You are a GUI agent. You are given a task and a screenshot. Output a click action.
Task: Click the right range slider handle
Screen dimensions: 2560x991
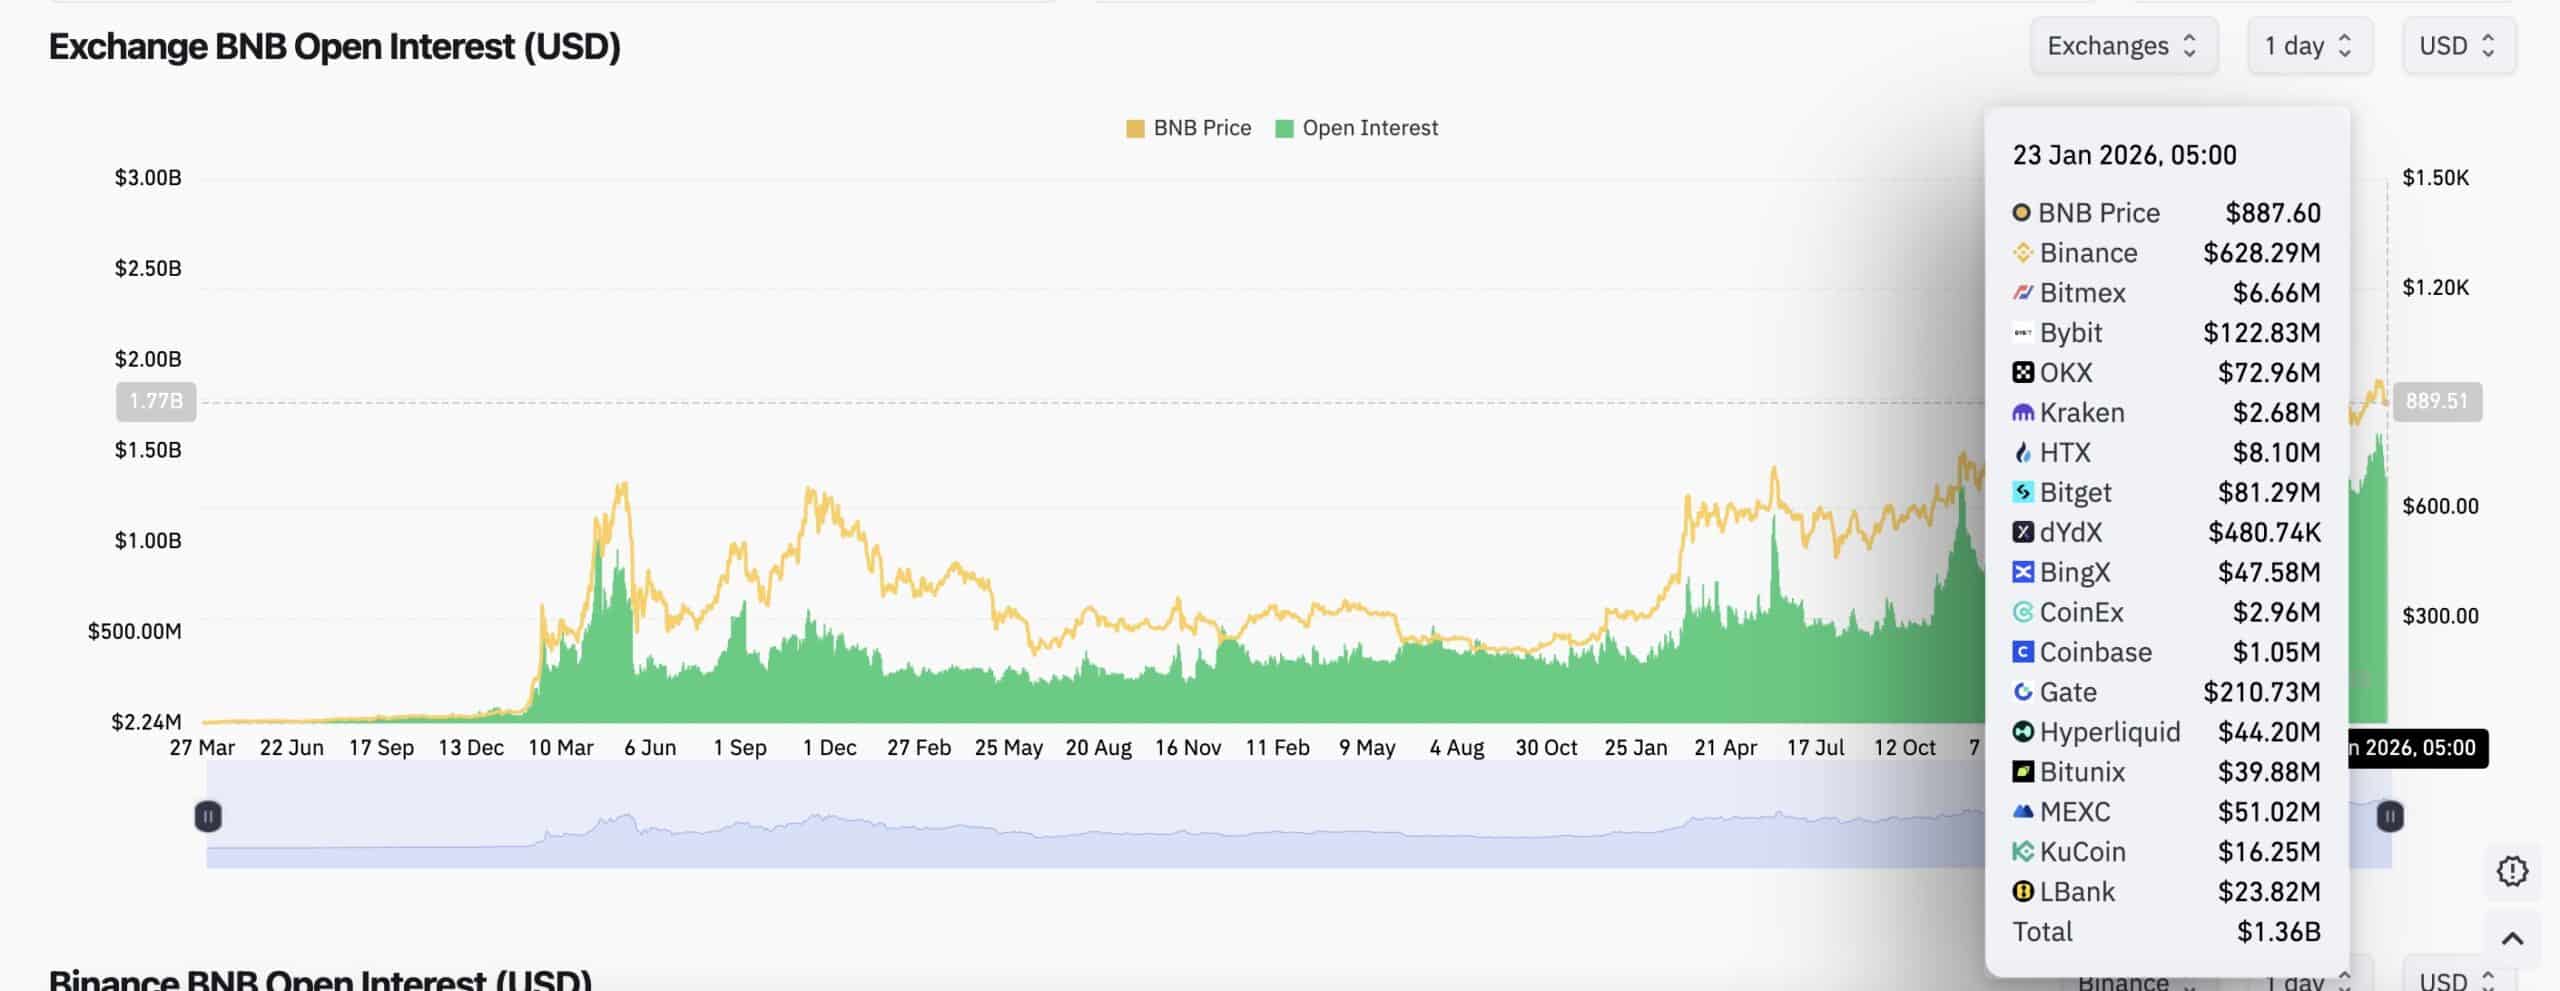coord(2389,817)
